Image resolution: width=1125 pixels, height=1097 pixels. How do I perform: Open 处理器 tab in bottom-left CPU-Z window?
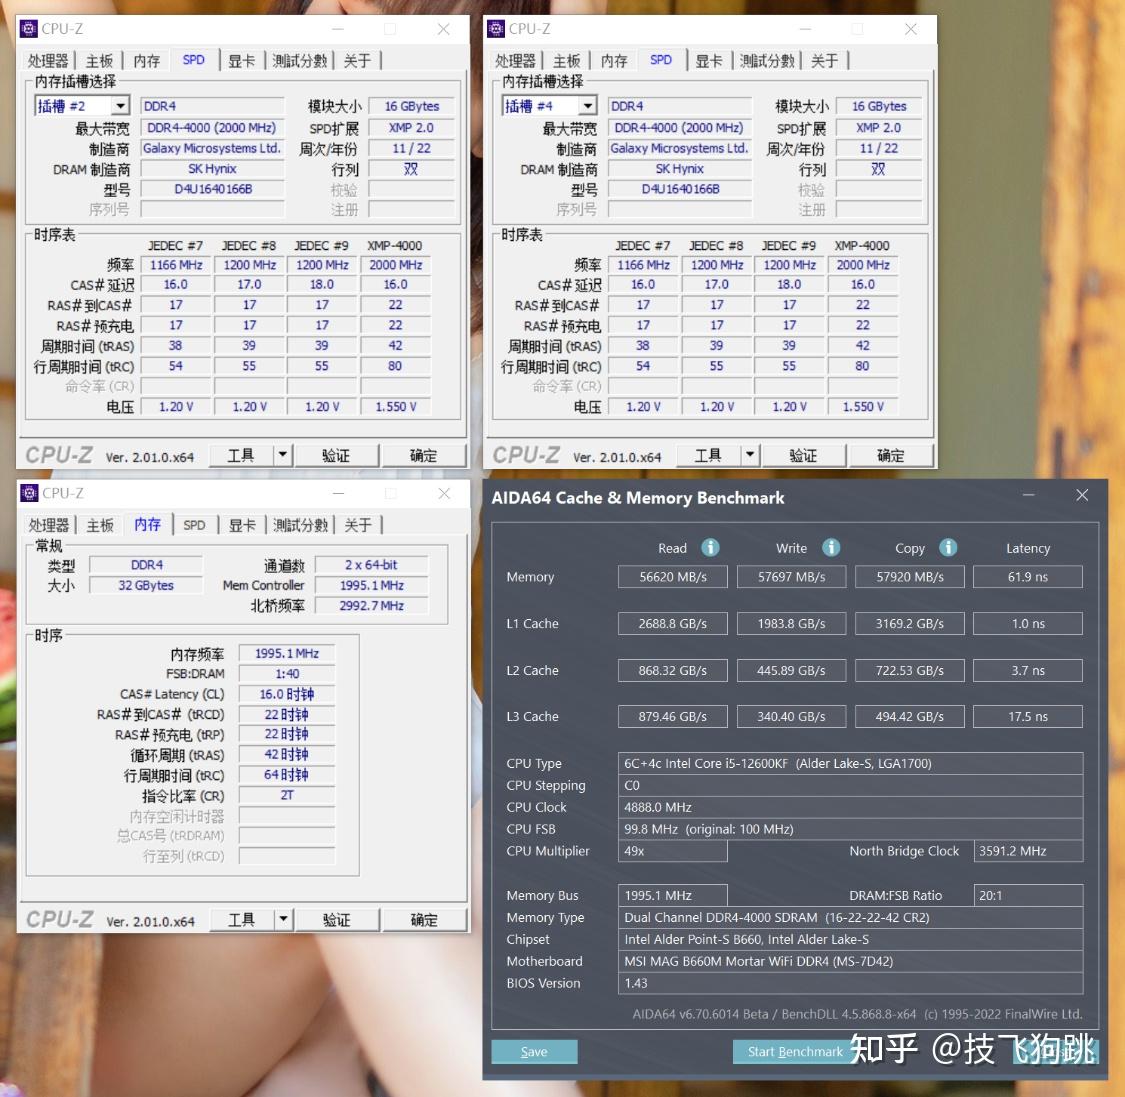point(49,525)
